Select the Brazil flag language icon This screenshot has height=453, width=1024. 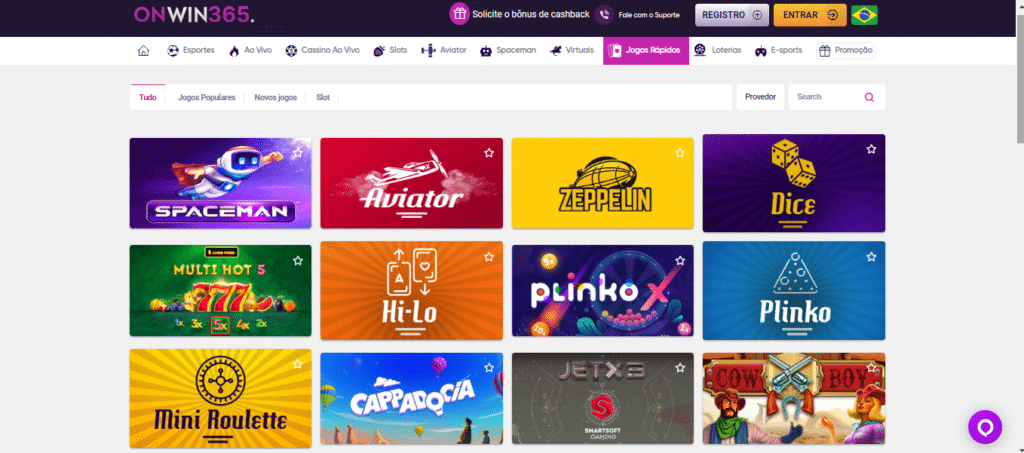point(864,14)
